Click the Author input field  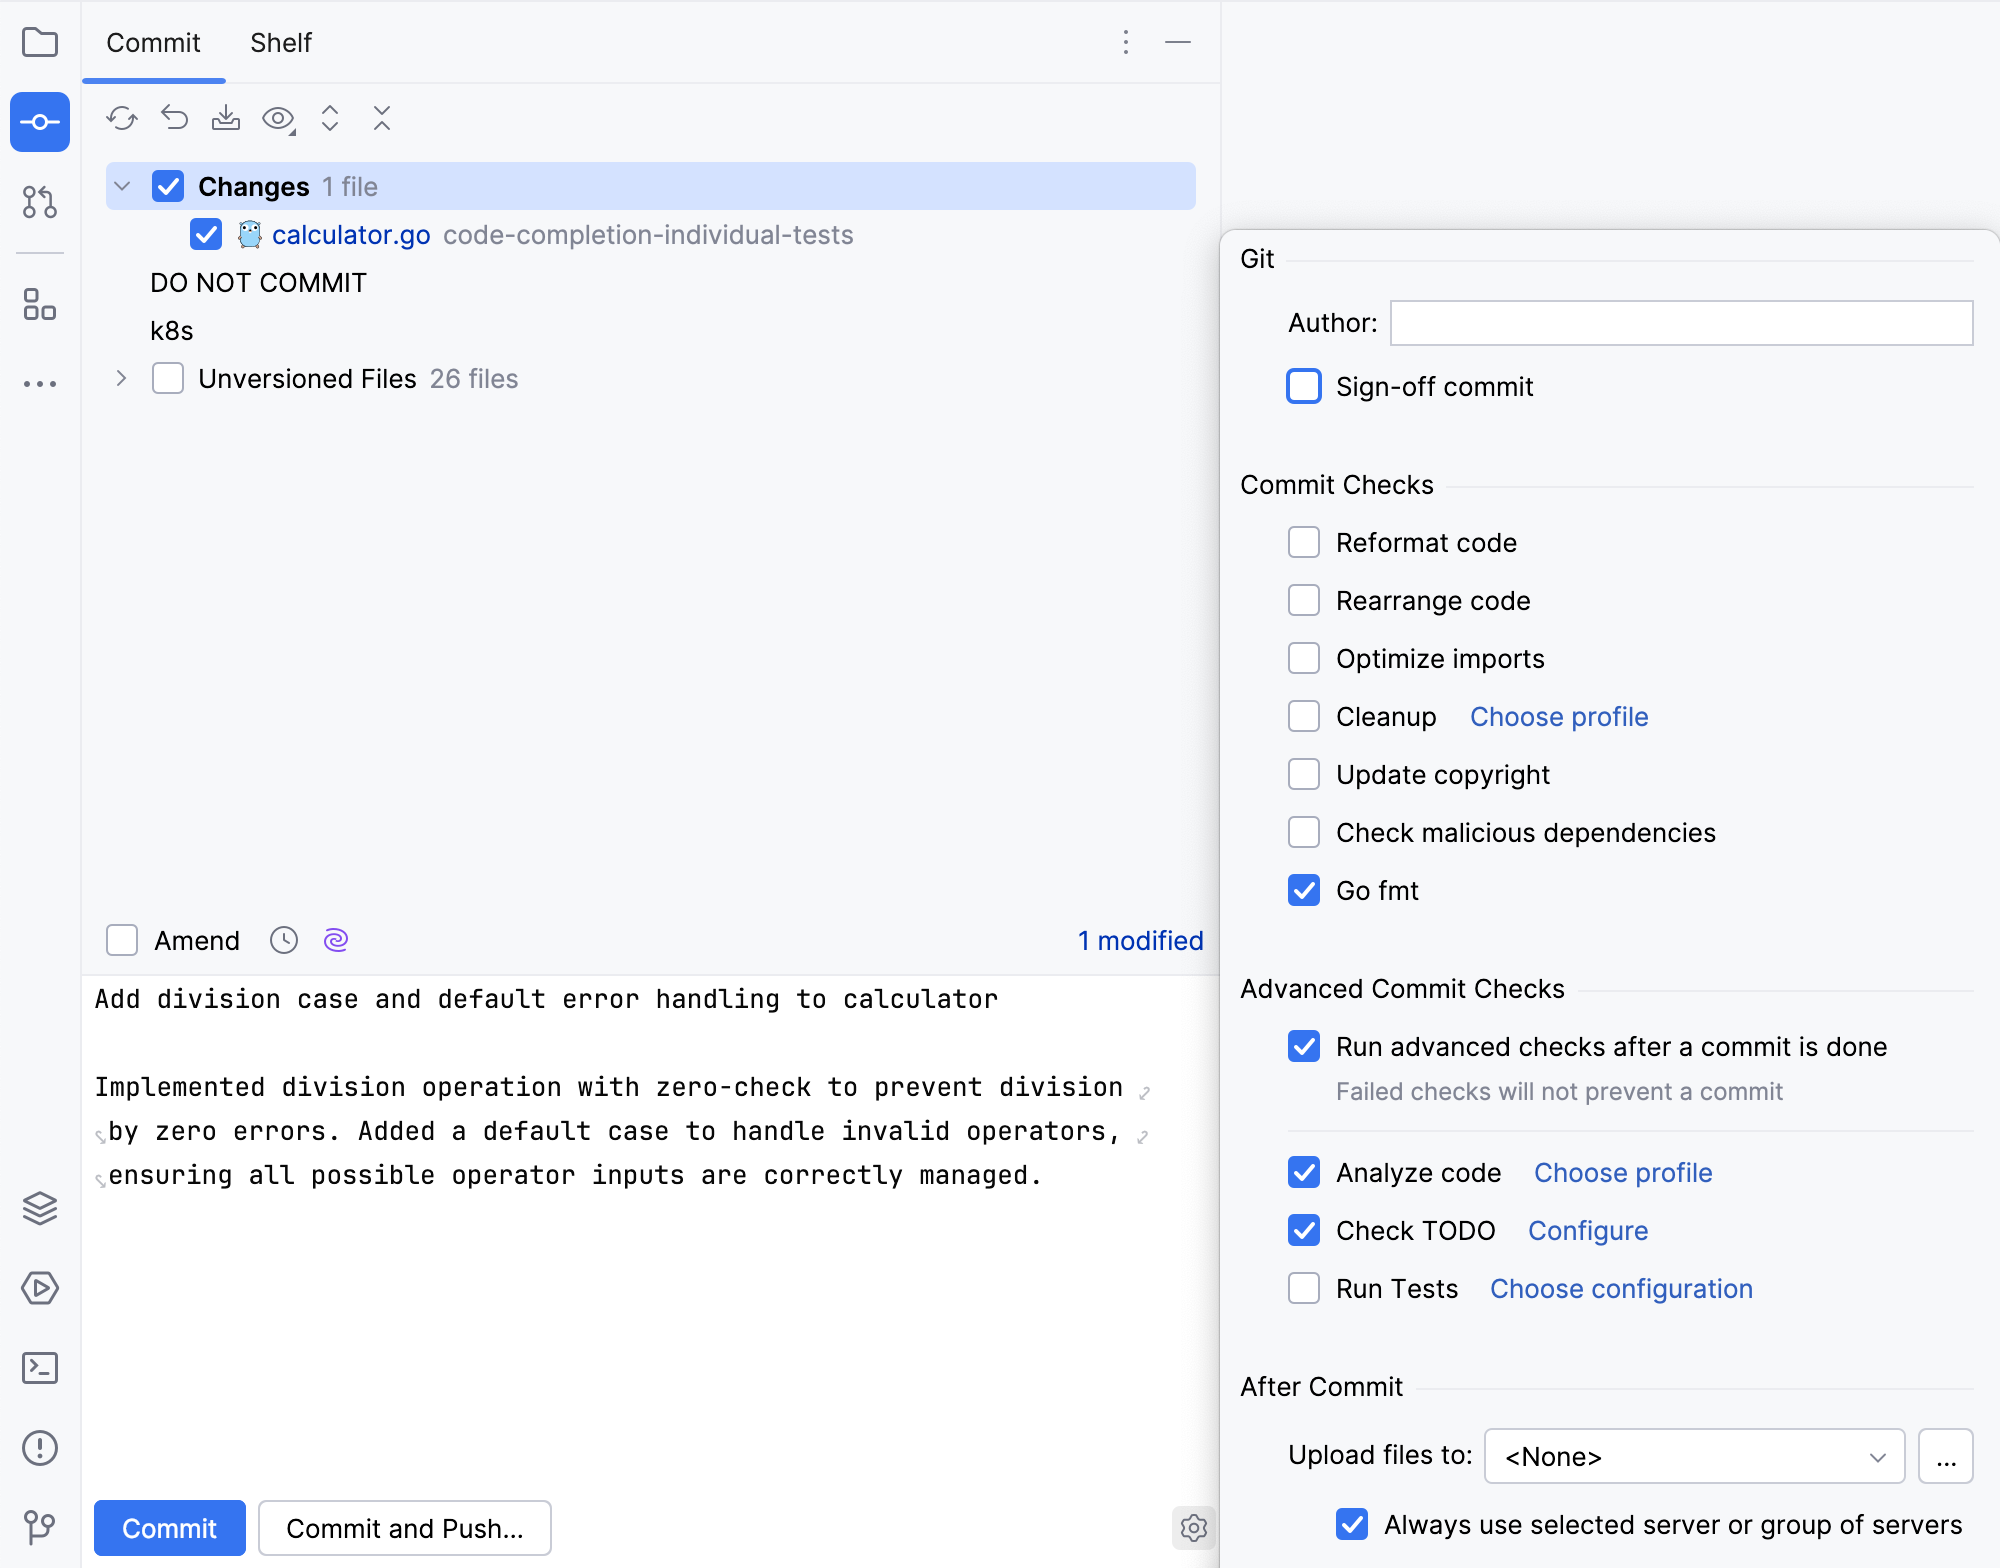[1683, 321]
